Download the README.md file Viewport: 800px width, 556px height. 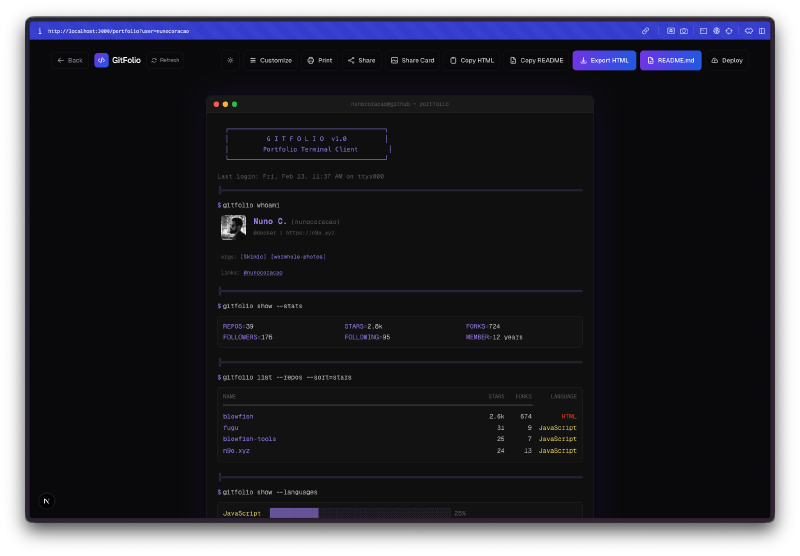click(671, 60)
